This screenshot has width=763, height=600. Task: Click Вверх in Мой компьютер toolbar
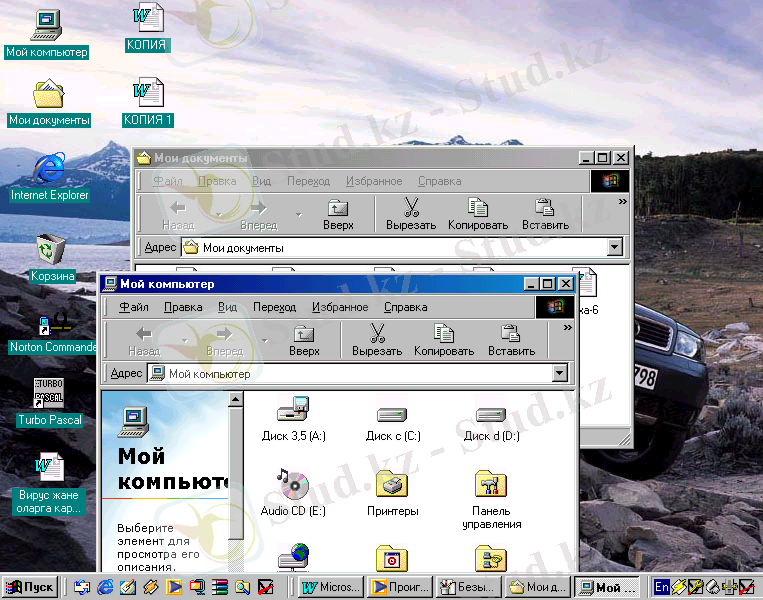coord(304,340)
